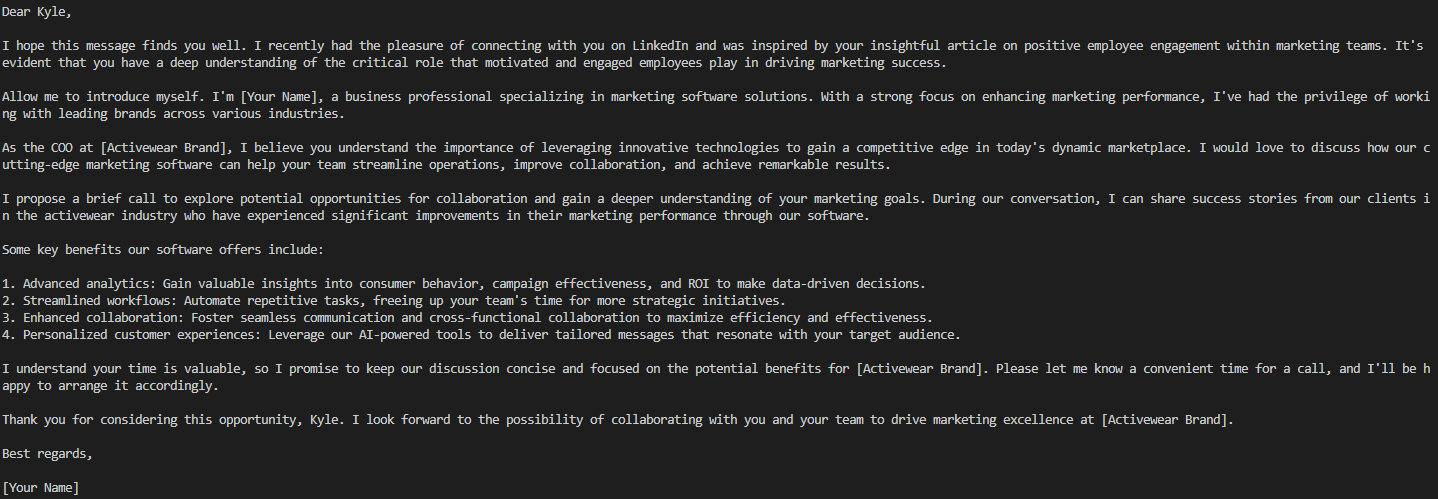Click 'I hope this message finds you well.' sentence

click(x=126, y=46)
